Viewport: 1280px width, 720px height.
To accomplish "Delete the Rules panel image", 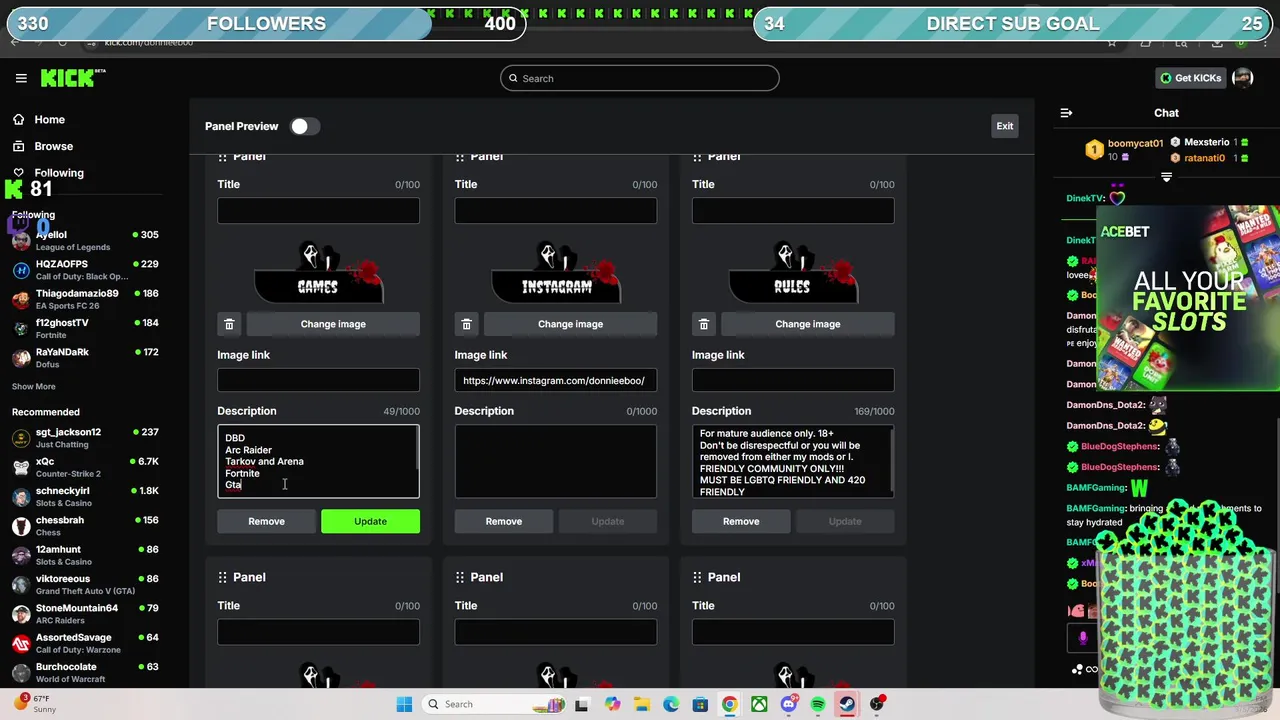I will click(703, 324).
